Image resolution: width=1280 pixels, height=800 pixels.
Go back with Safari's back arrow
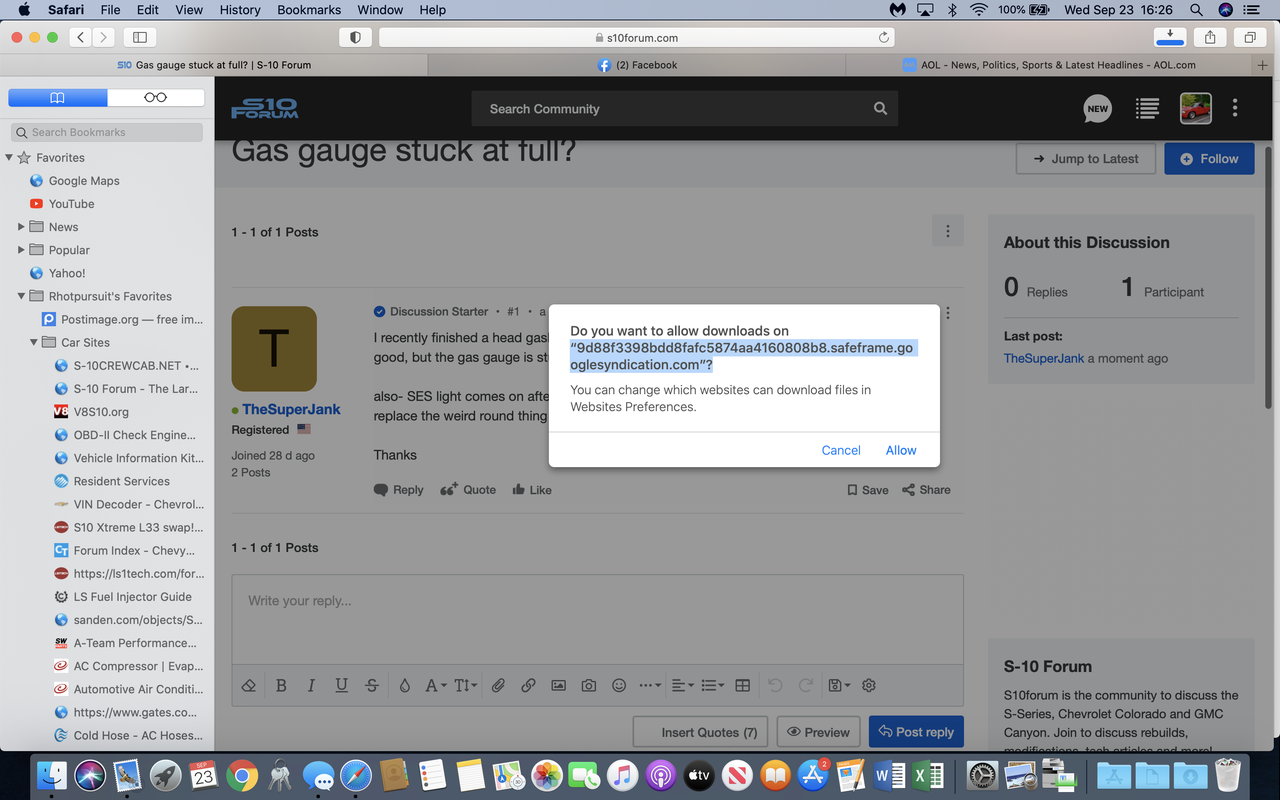(81, 37)
